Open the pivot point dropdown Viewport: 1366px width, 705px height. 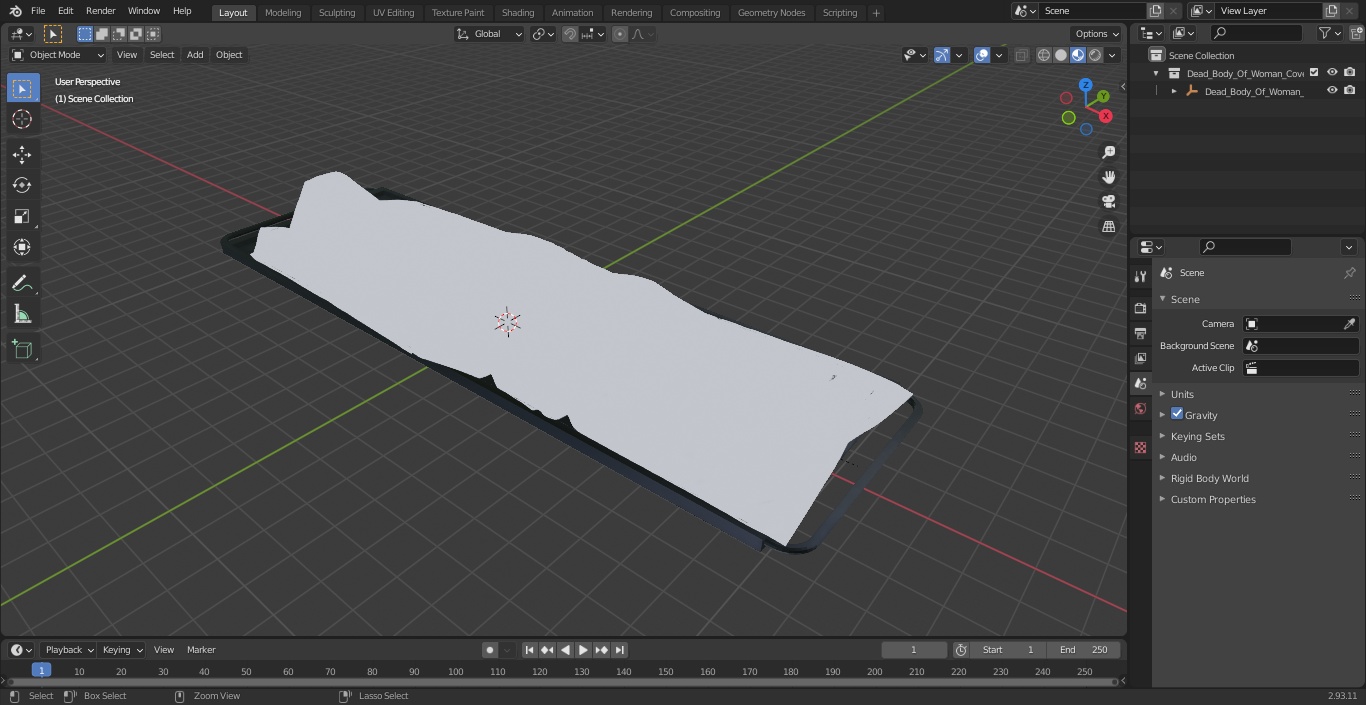[543, 34]
